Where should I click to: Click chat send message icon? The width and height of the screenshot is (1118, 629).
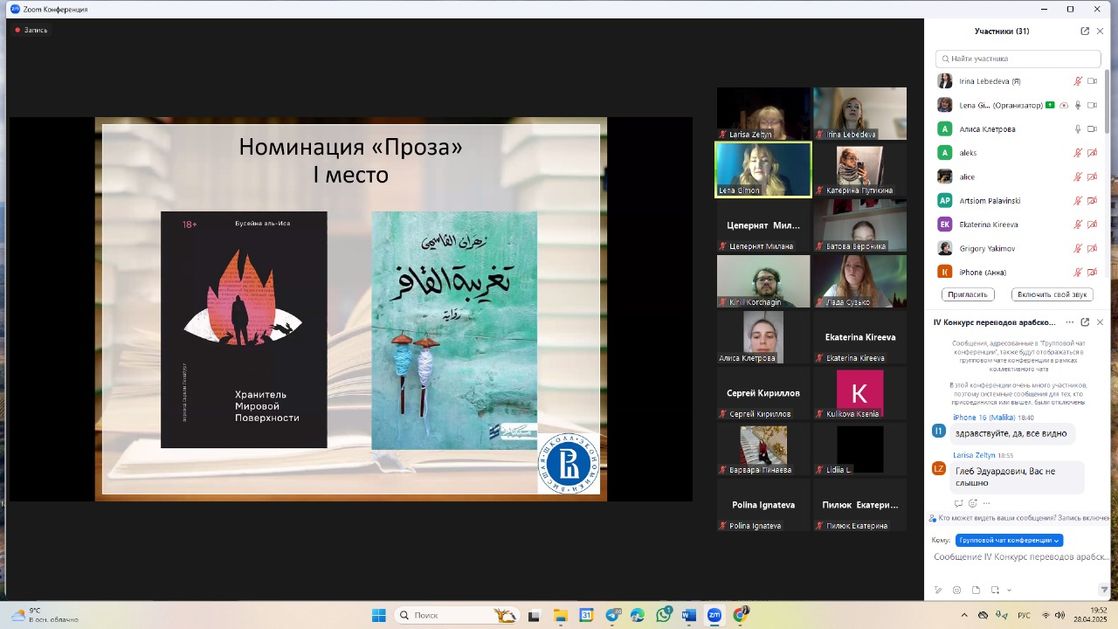tap(1104, 590)
